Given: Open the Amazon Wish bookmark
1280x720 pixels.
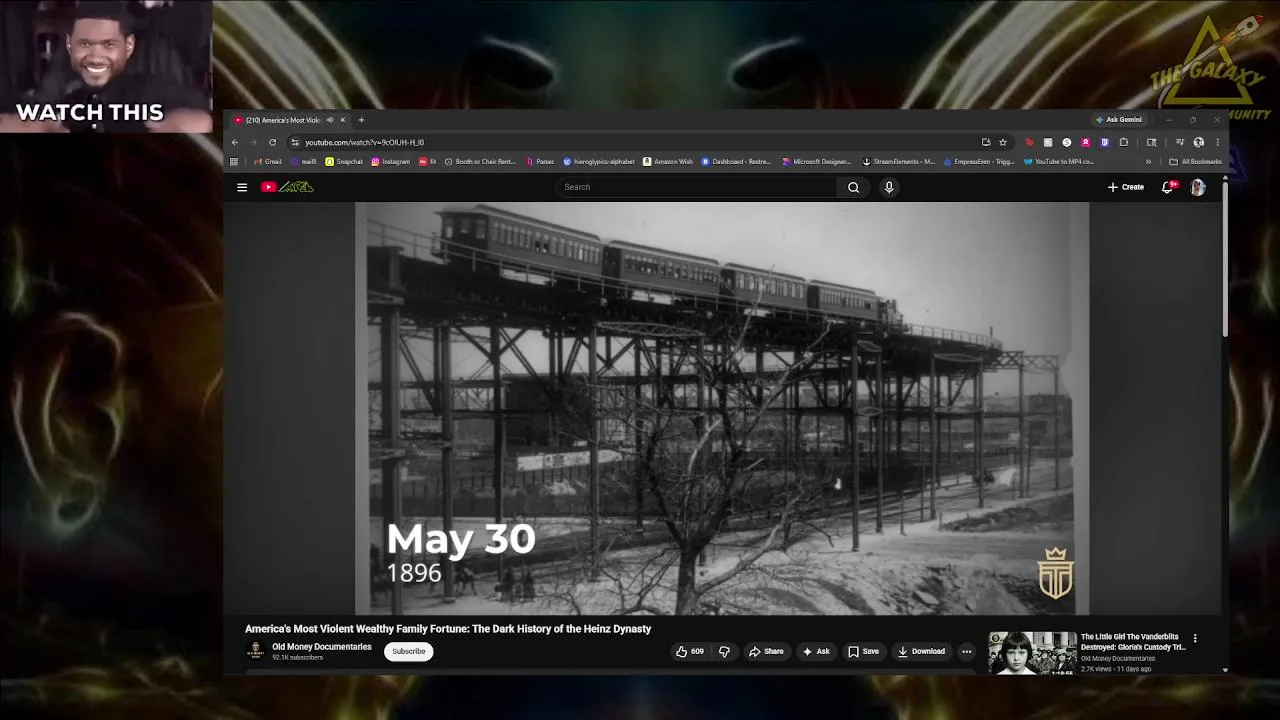Looking at the screenshot, I should [668, 162].
